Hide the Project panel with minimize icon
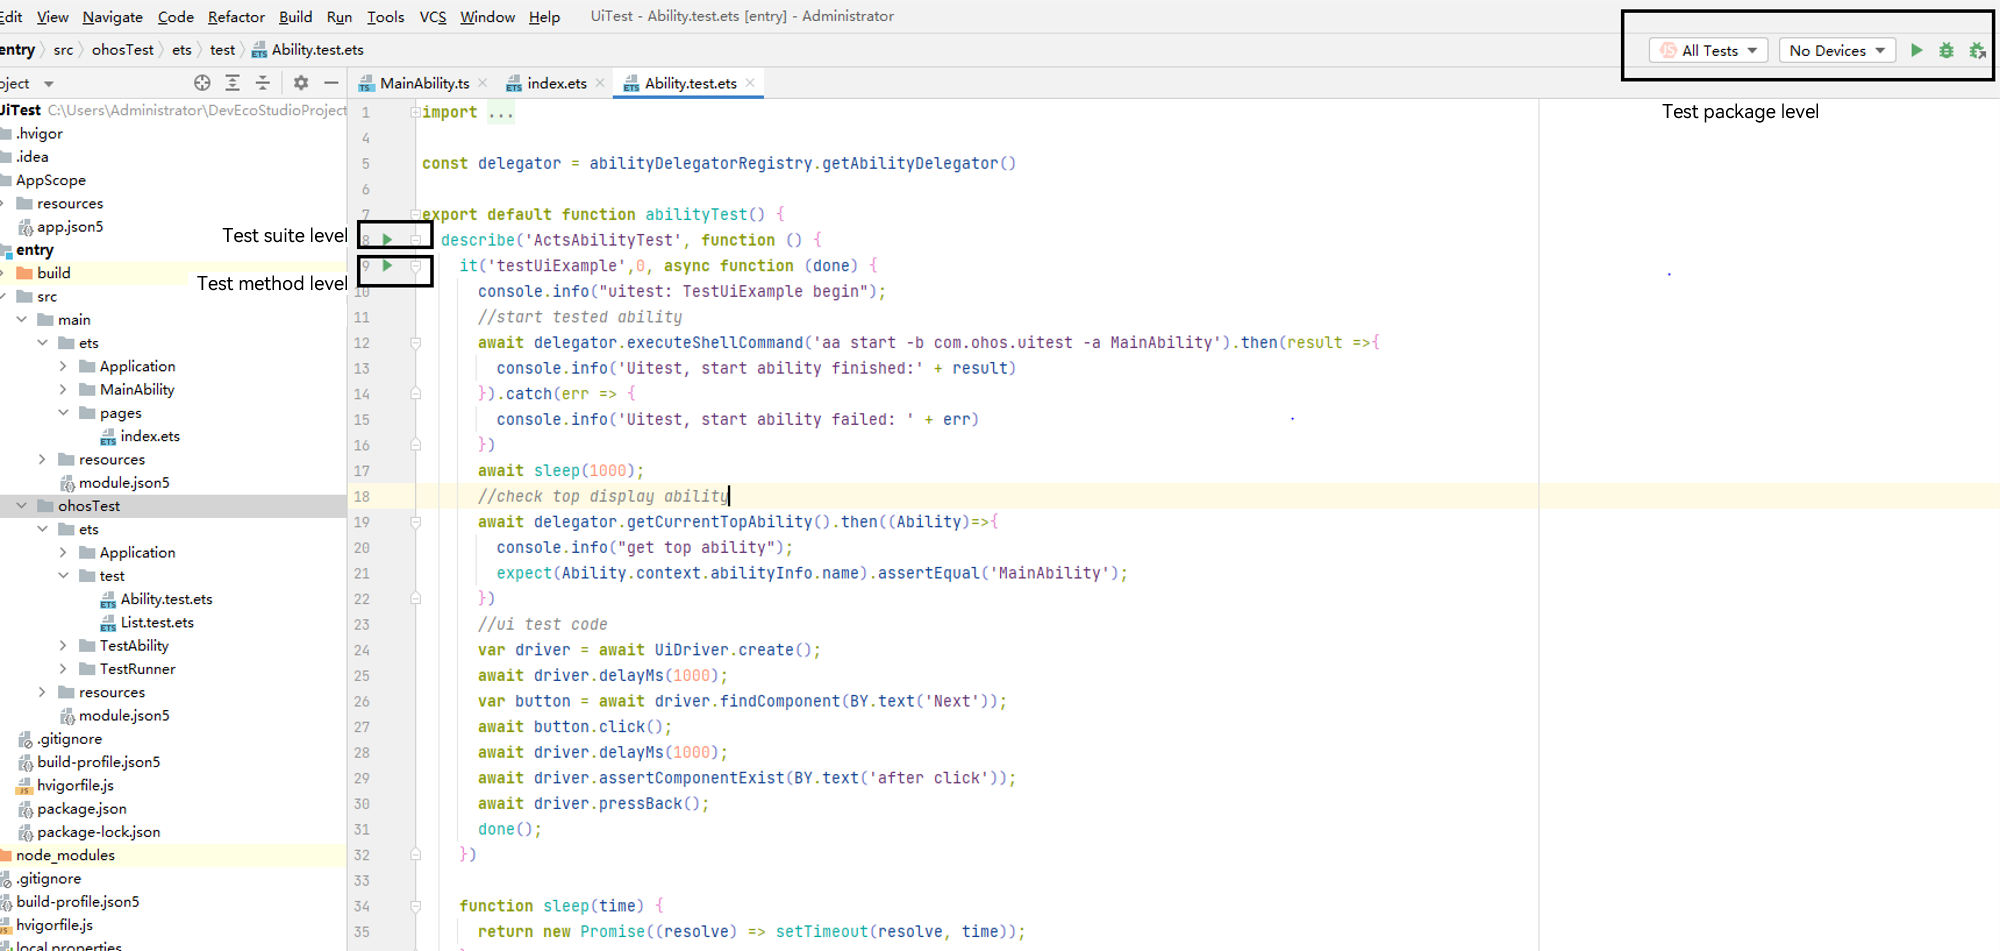Viewport: 2000px width, 951px height. tap(331, 83)
